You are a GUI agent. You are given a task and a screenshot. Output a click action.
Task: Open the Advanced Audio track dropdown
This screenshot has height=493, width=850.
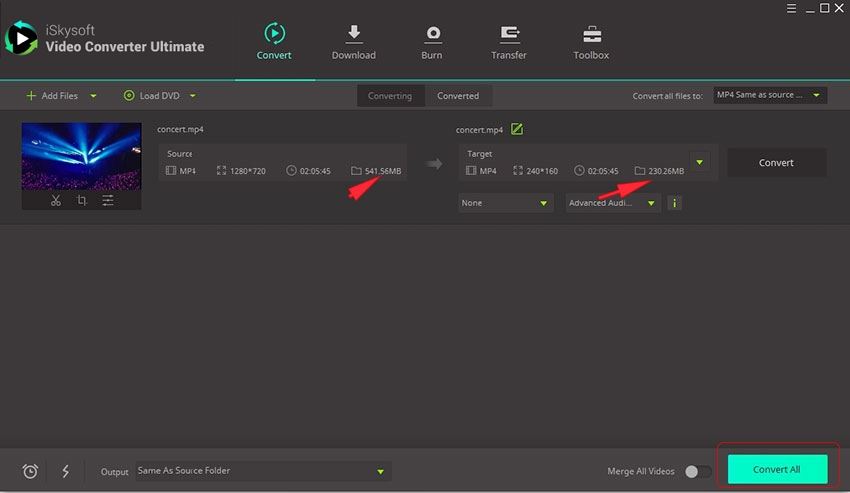(x=612, y=203)
